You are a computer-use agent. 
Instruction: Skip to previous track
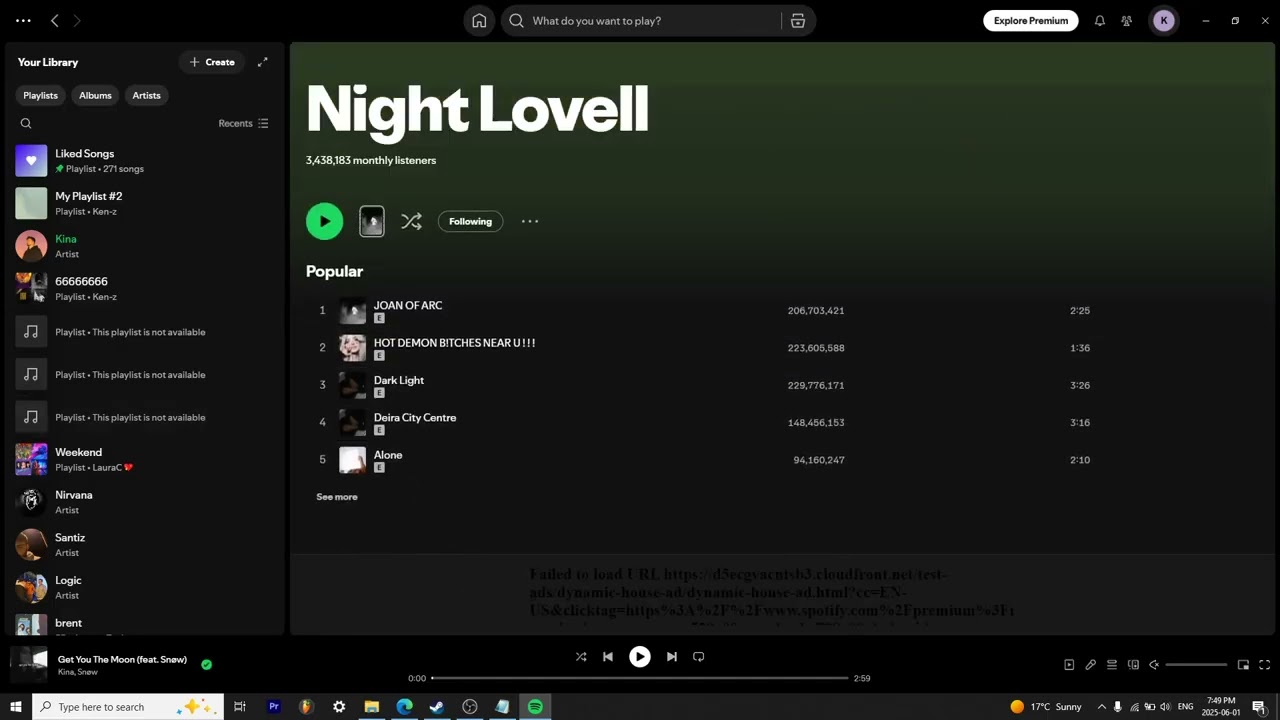pos(608,657)
